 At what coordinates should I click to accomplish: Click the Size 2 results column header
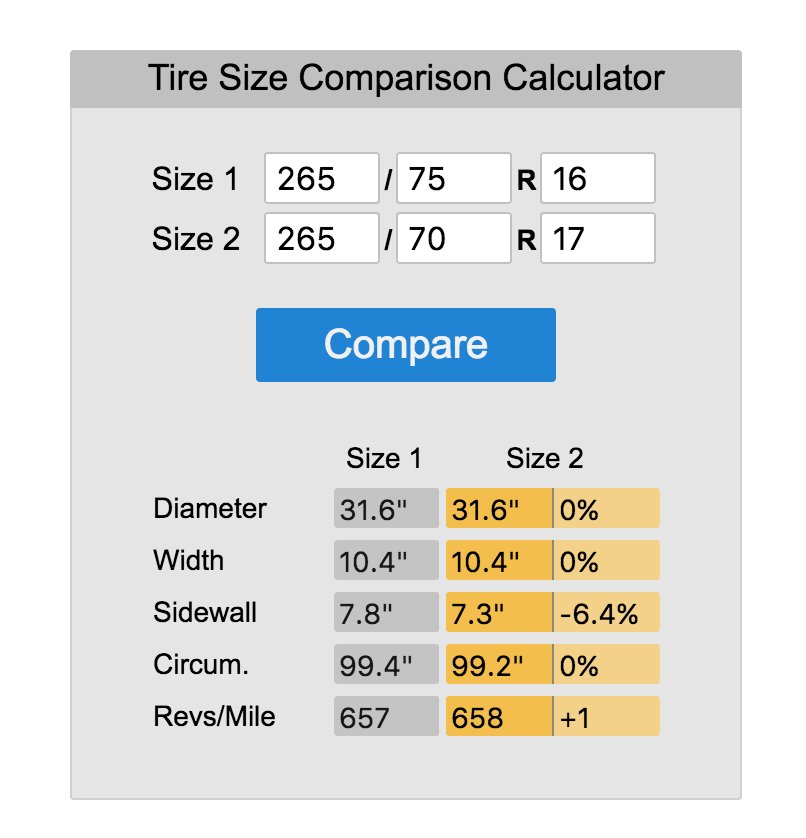click(x=545, y=458)
